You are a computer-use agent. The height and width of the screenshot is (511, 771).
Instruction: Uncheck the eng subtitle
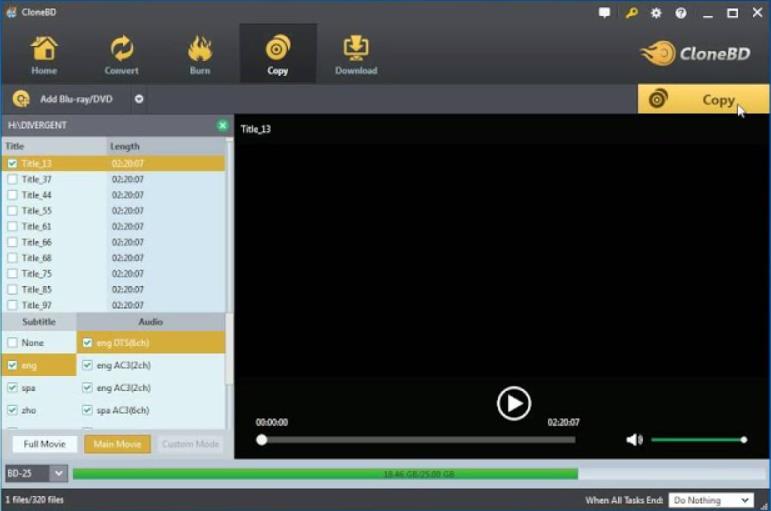12,365
